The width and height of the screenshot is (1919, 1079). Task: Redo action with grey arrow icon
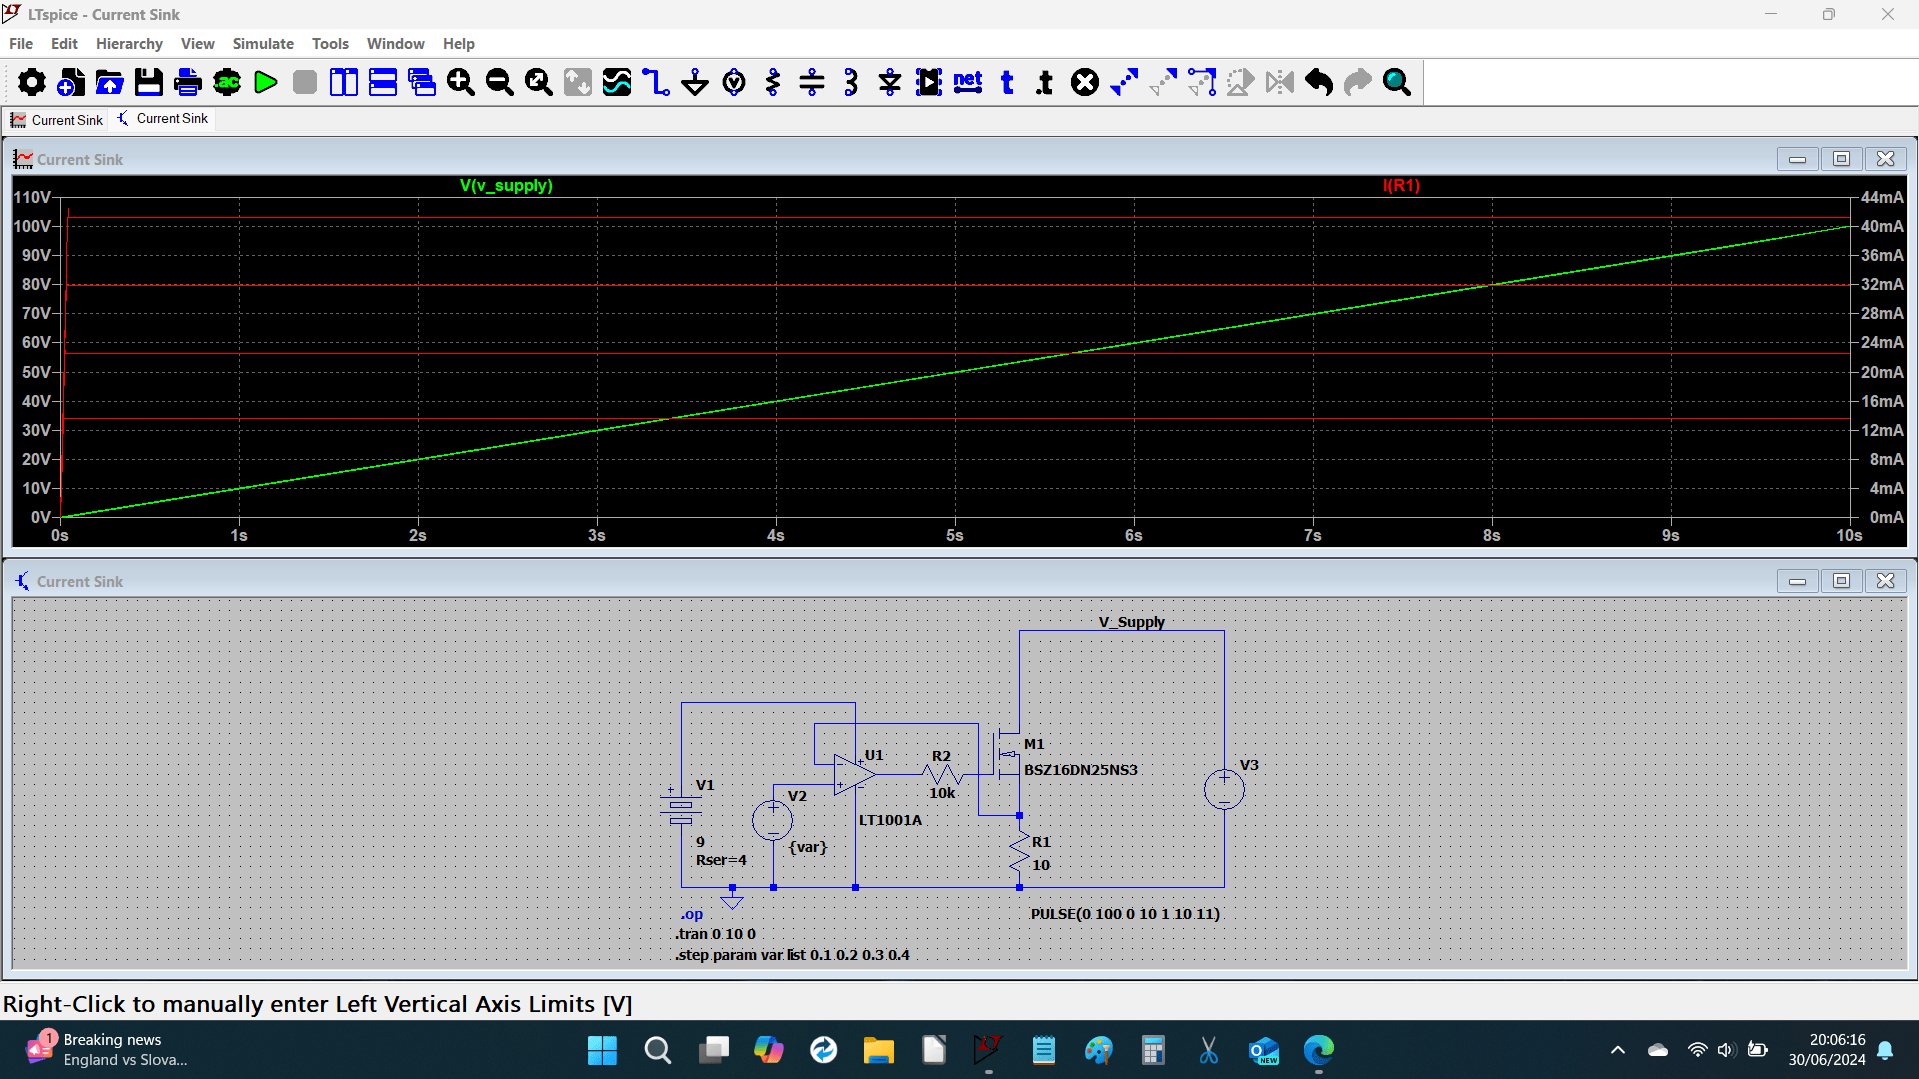coord(1358,82)
